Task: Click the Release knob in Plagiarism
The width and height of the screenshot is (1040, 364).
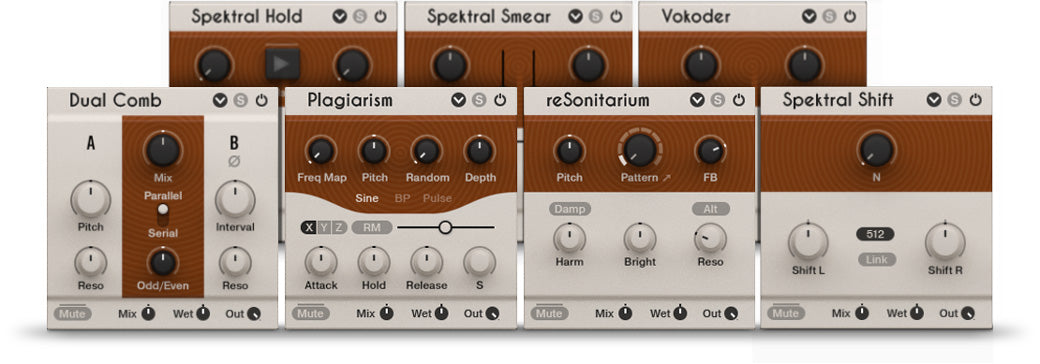Action: coord(426,262)
